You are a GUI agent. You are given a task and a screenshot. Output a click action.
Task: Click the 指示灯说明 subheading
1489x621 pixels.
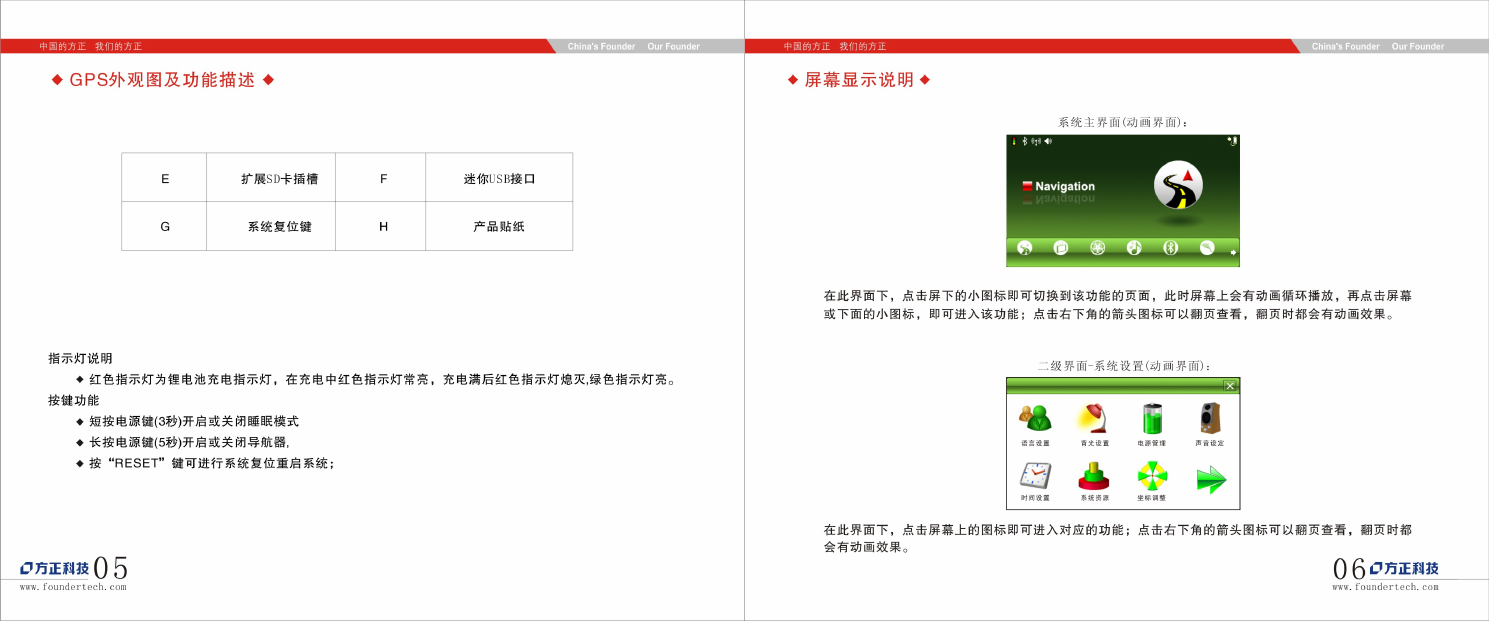[x=80, y=358]
